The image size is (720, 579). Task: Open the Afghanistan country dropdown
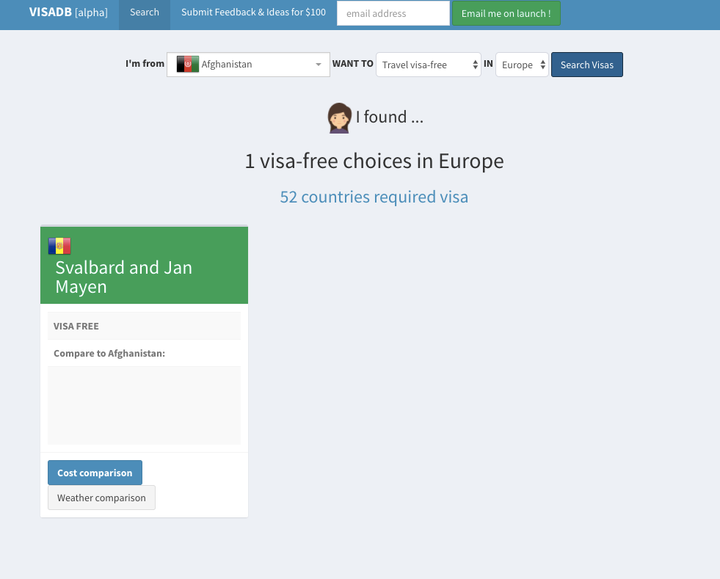[248, 64]
